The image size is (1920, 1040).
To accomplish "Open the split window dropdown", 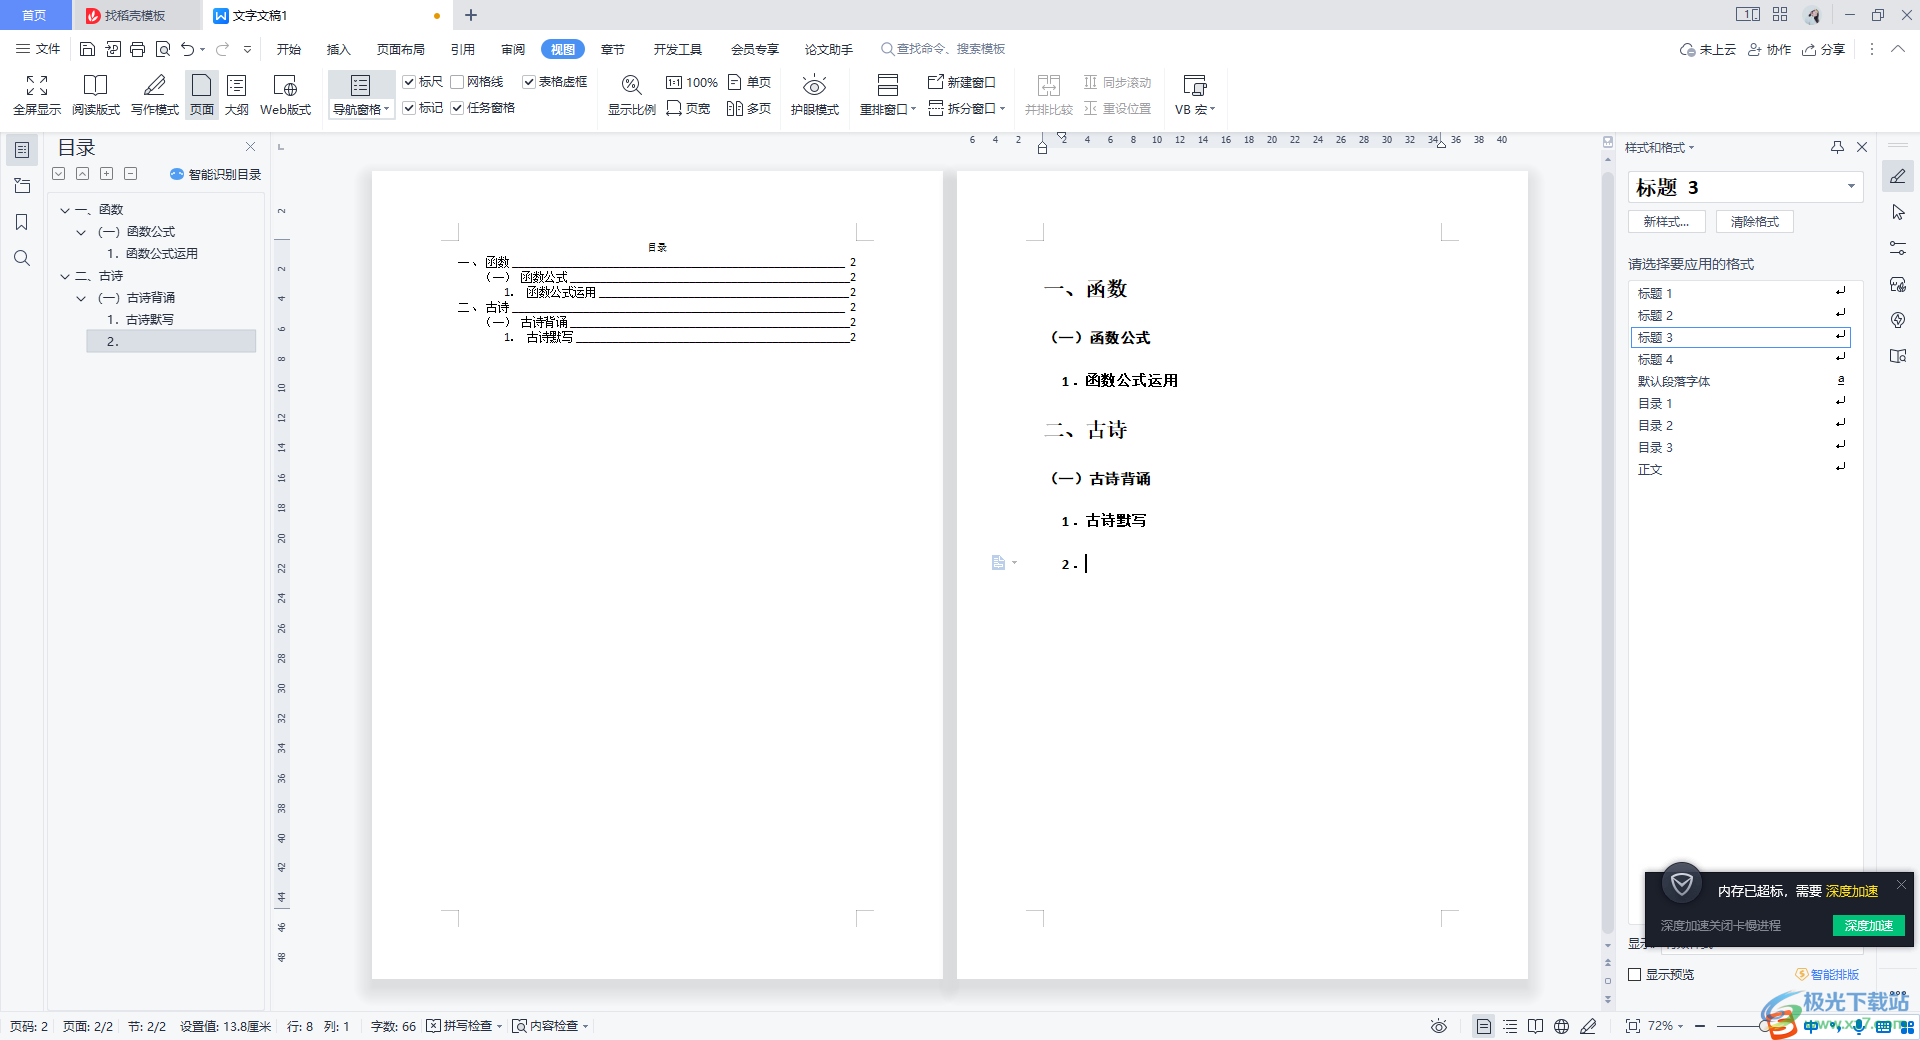I will point(967,108).
